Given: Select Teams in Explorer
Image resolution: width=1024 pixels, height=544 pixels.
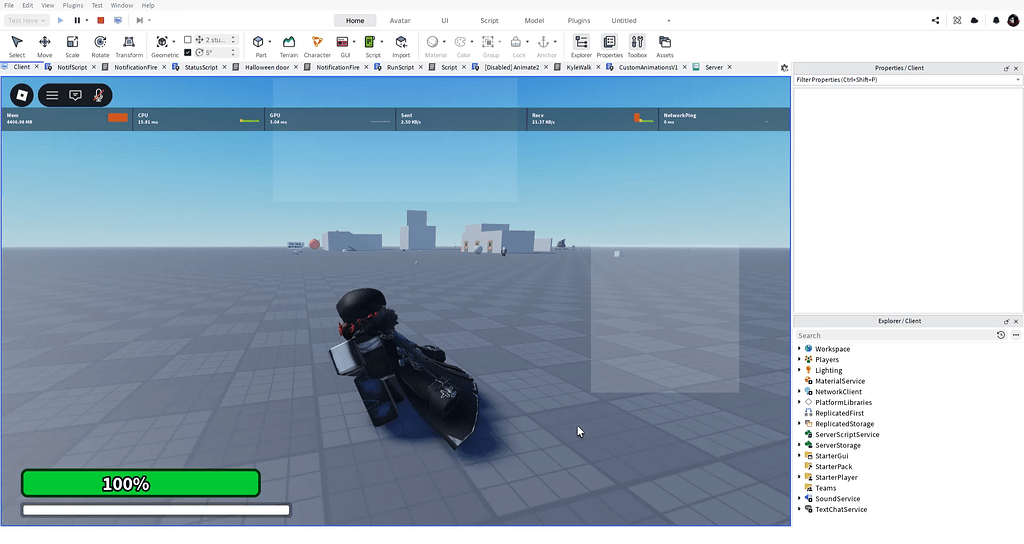Looking at the screenshot, I should click(x=825, y=488).
